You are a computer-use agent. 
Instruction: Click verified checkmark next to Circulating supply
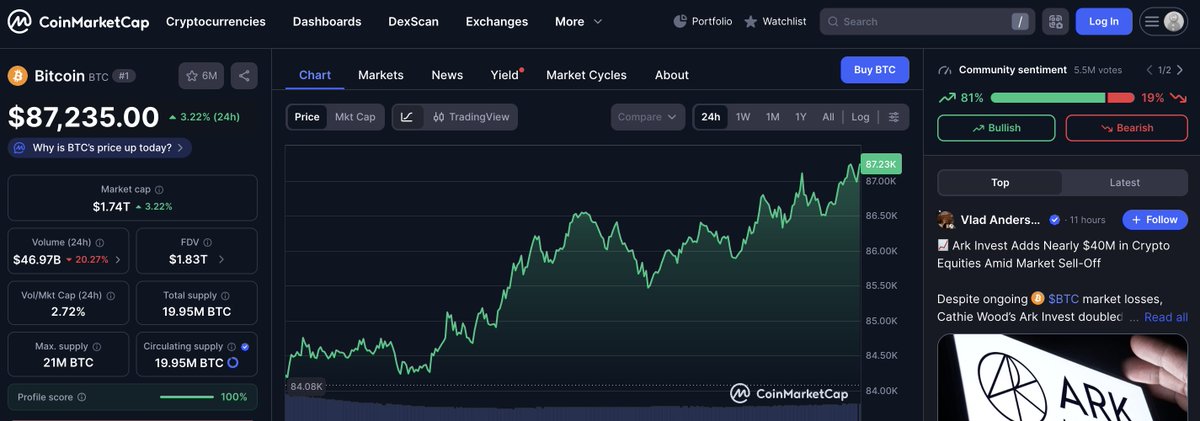click(x=246, y=347)
